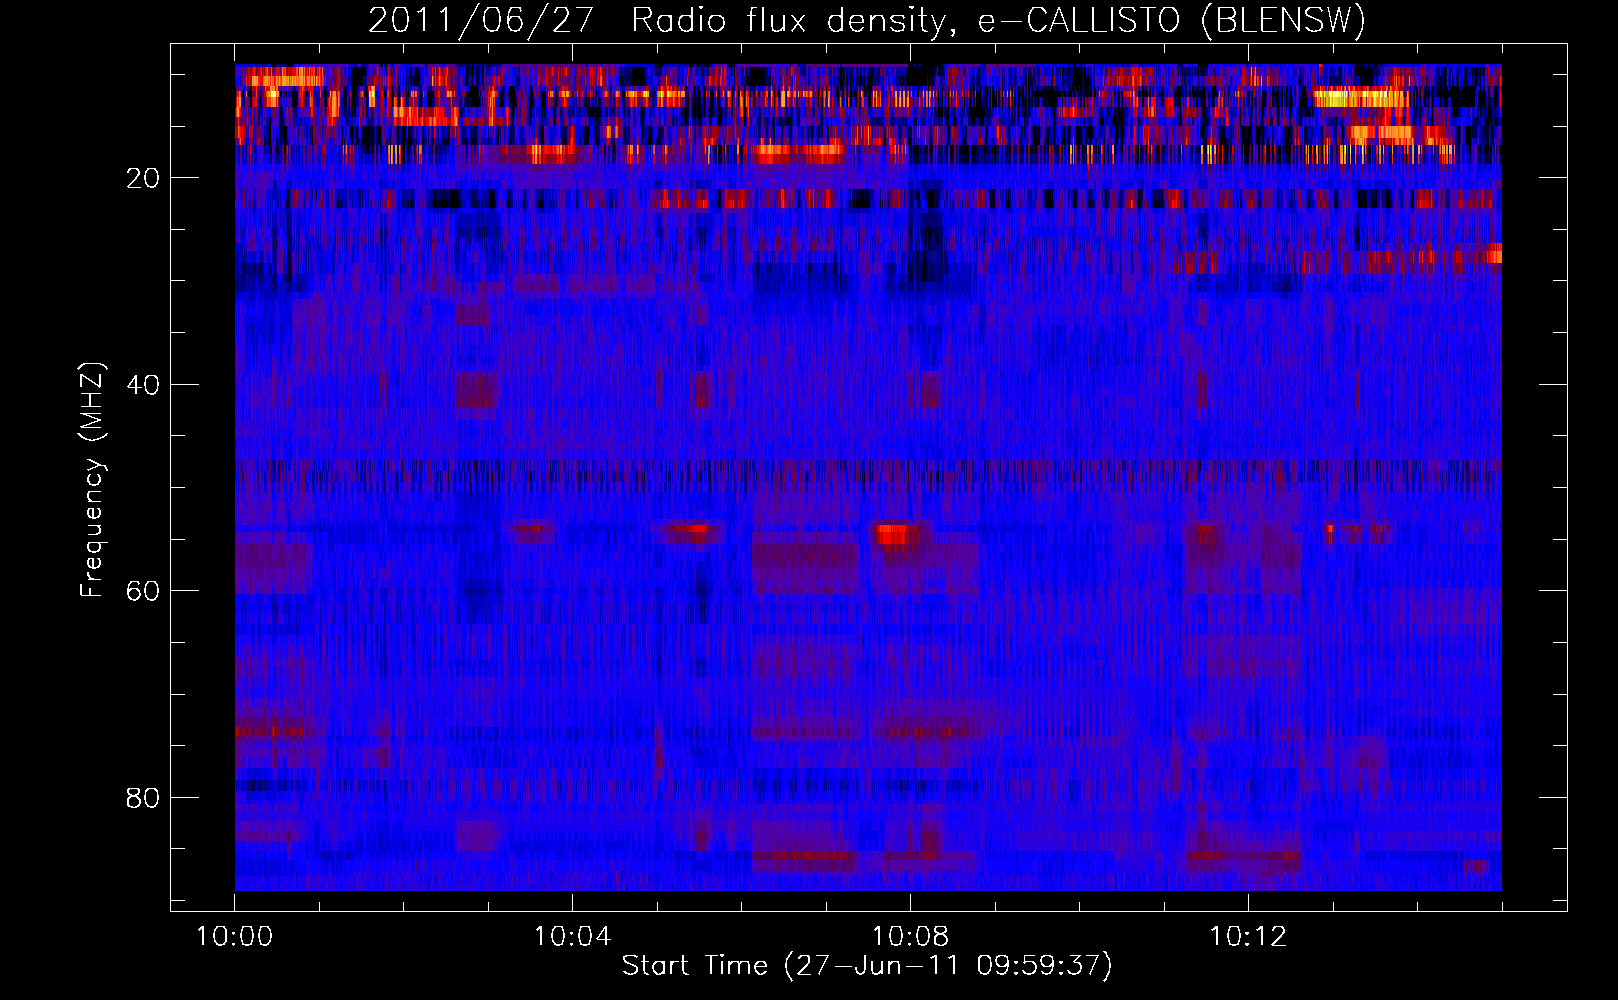
Task: Click the 80 MHz frequency tick label
Action: point(143,798)
